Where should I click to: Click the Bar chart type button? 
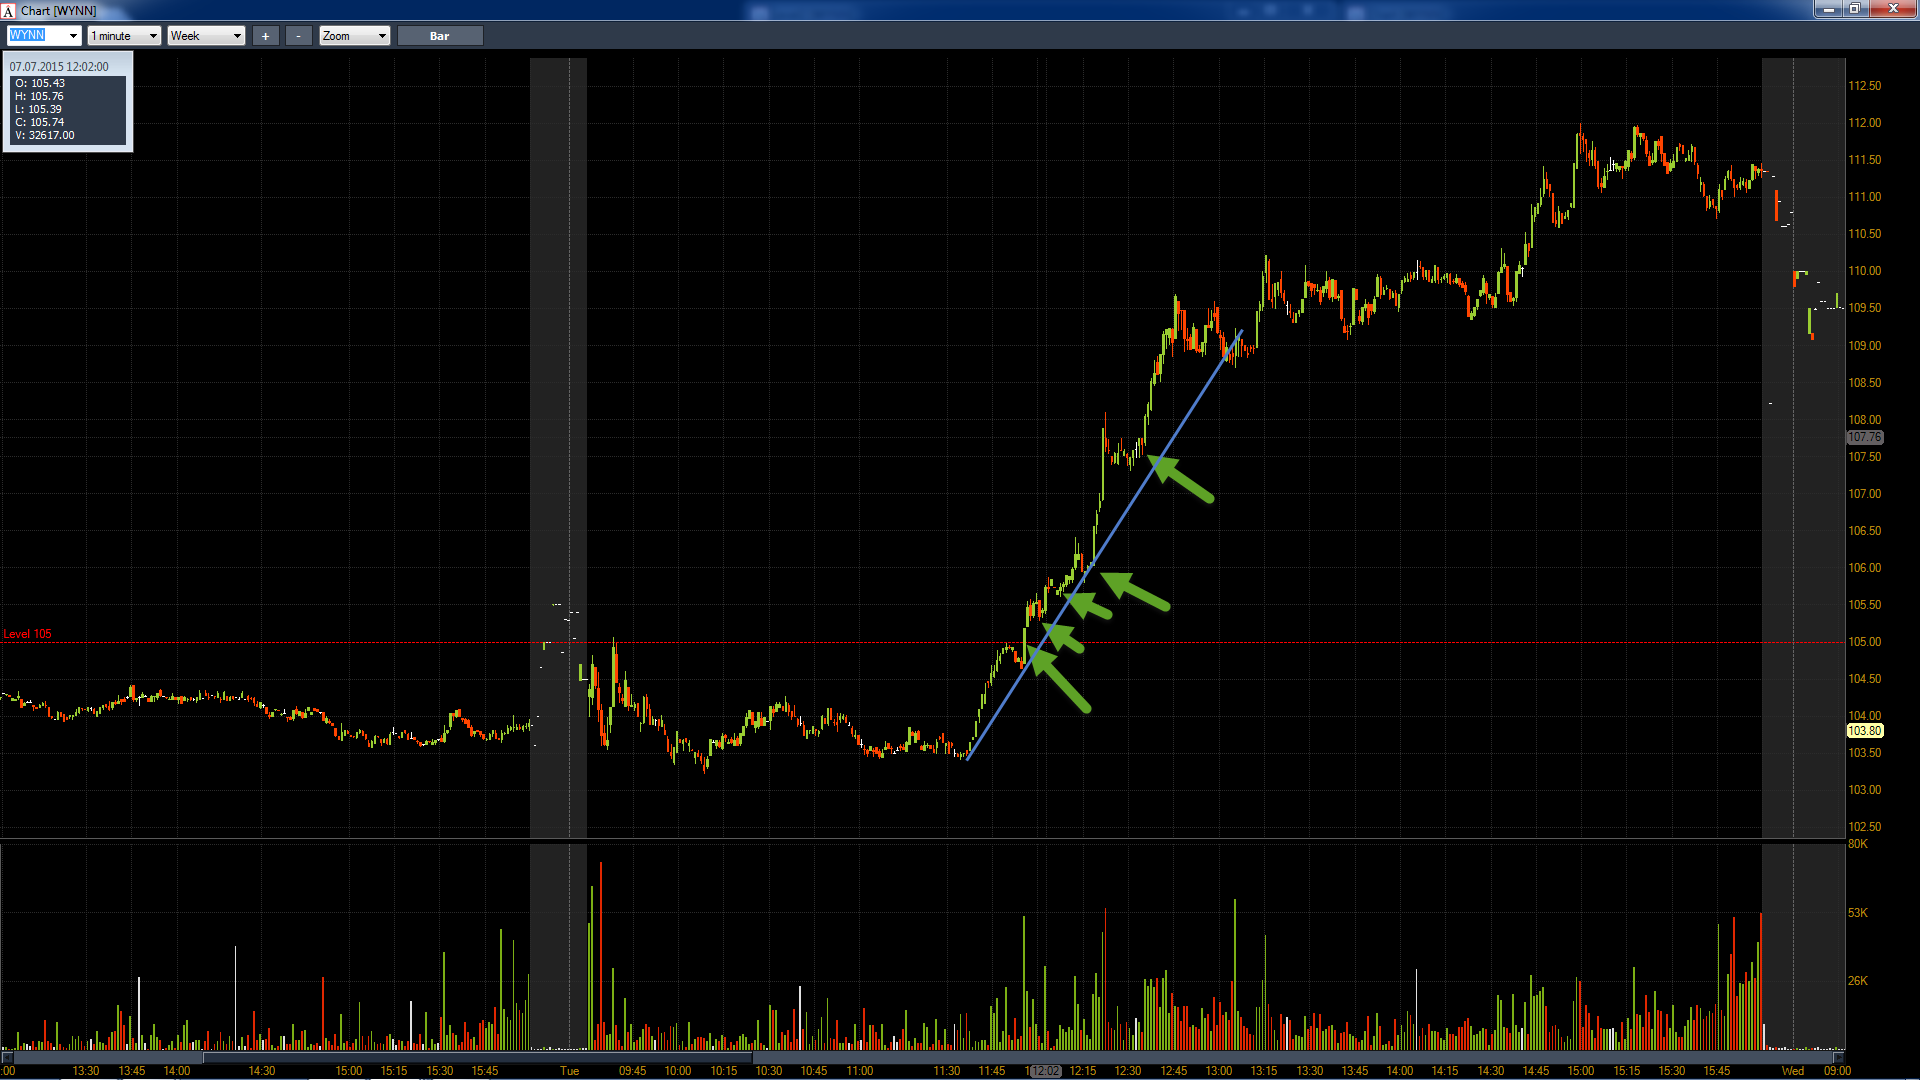[x=440, y=35]
